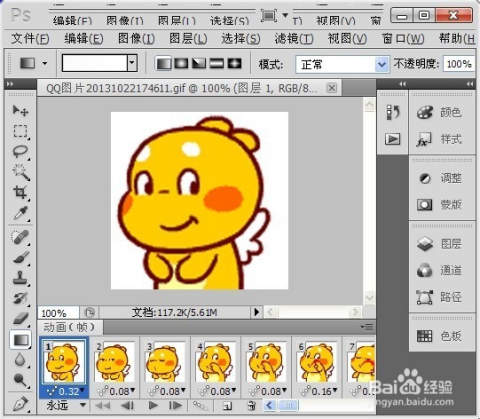Open the 样式 styles panel

click(x=439, y=139)
